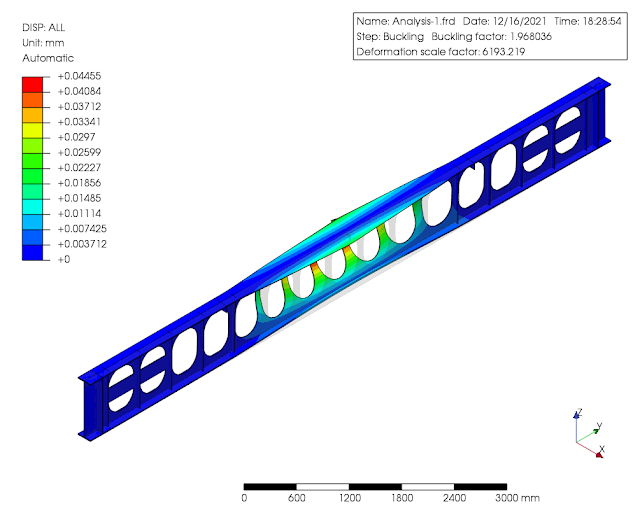Click the 'Automatic' legend label
The width and height of the screenshot is (640, 506).
48,58
